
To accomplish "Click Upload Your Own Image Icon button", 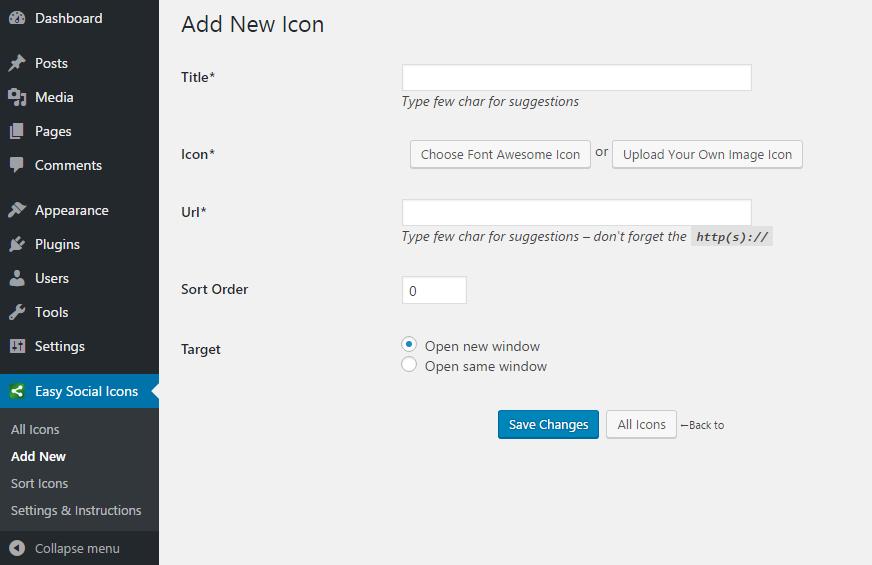I will 707,154.
